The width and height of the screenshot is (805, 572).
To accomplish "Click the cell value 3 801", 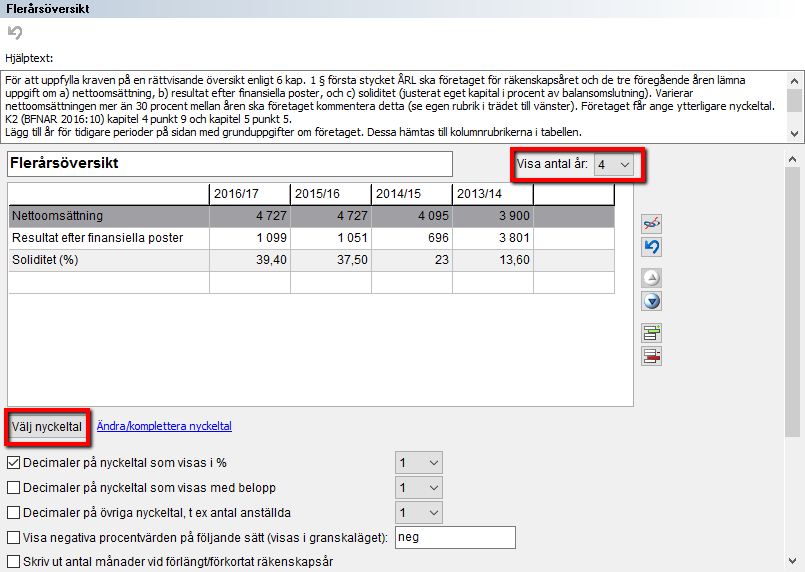I will pyautogui.click(x=493, y=238).
